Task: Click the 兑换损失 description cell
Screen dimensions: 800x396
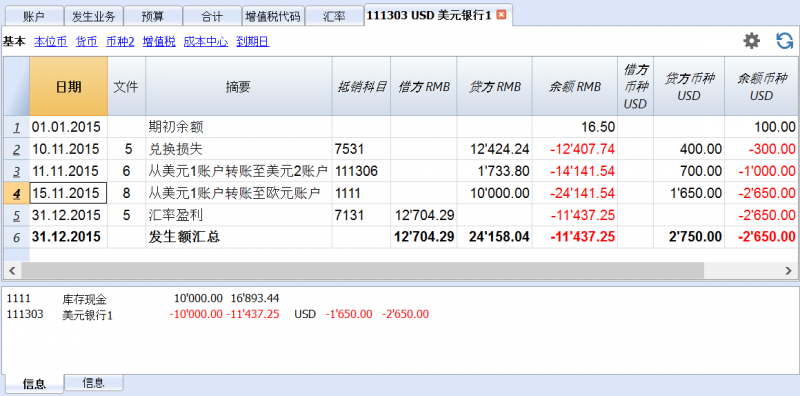Action: click(x=239, y=149)
